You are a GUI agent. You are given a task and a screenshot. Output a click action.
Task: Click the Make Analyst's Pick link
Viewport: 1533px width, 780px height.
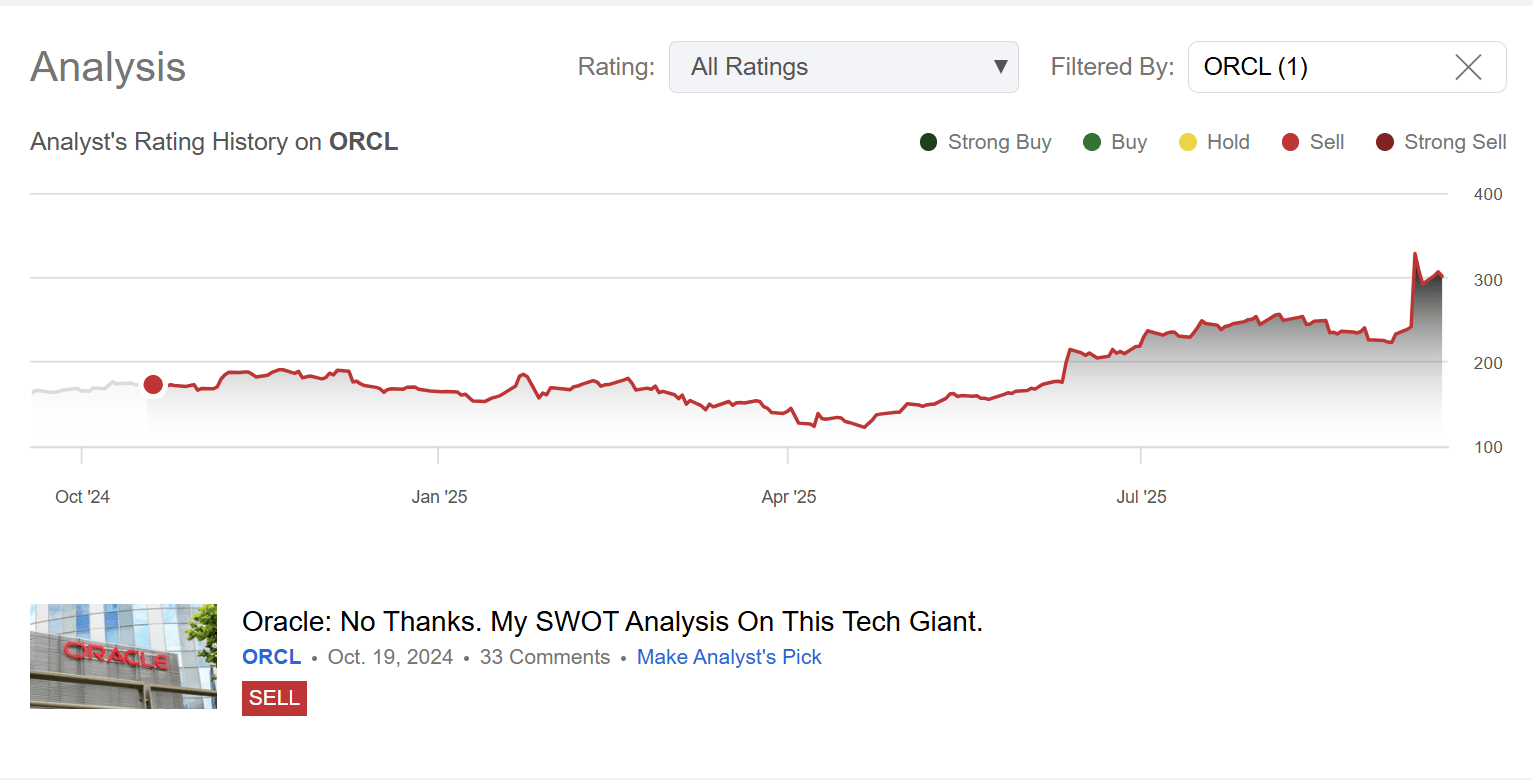(729, 657)
